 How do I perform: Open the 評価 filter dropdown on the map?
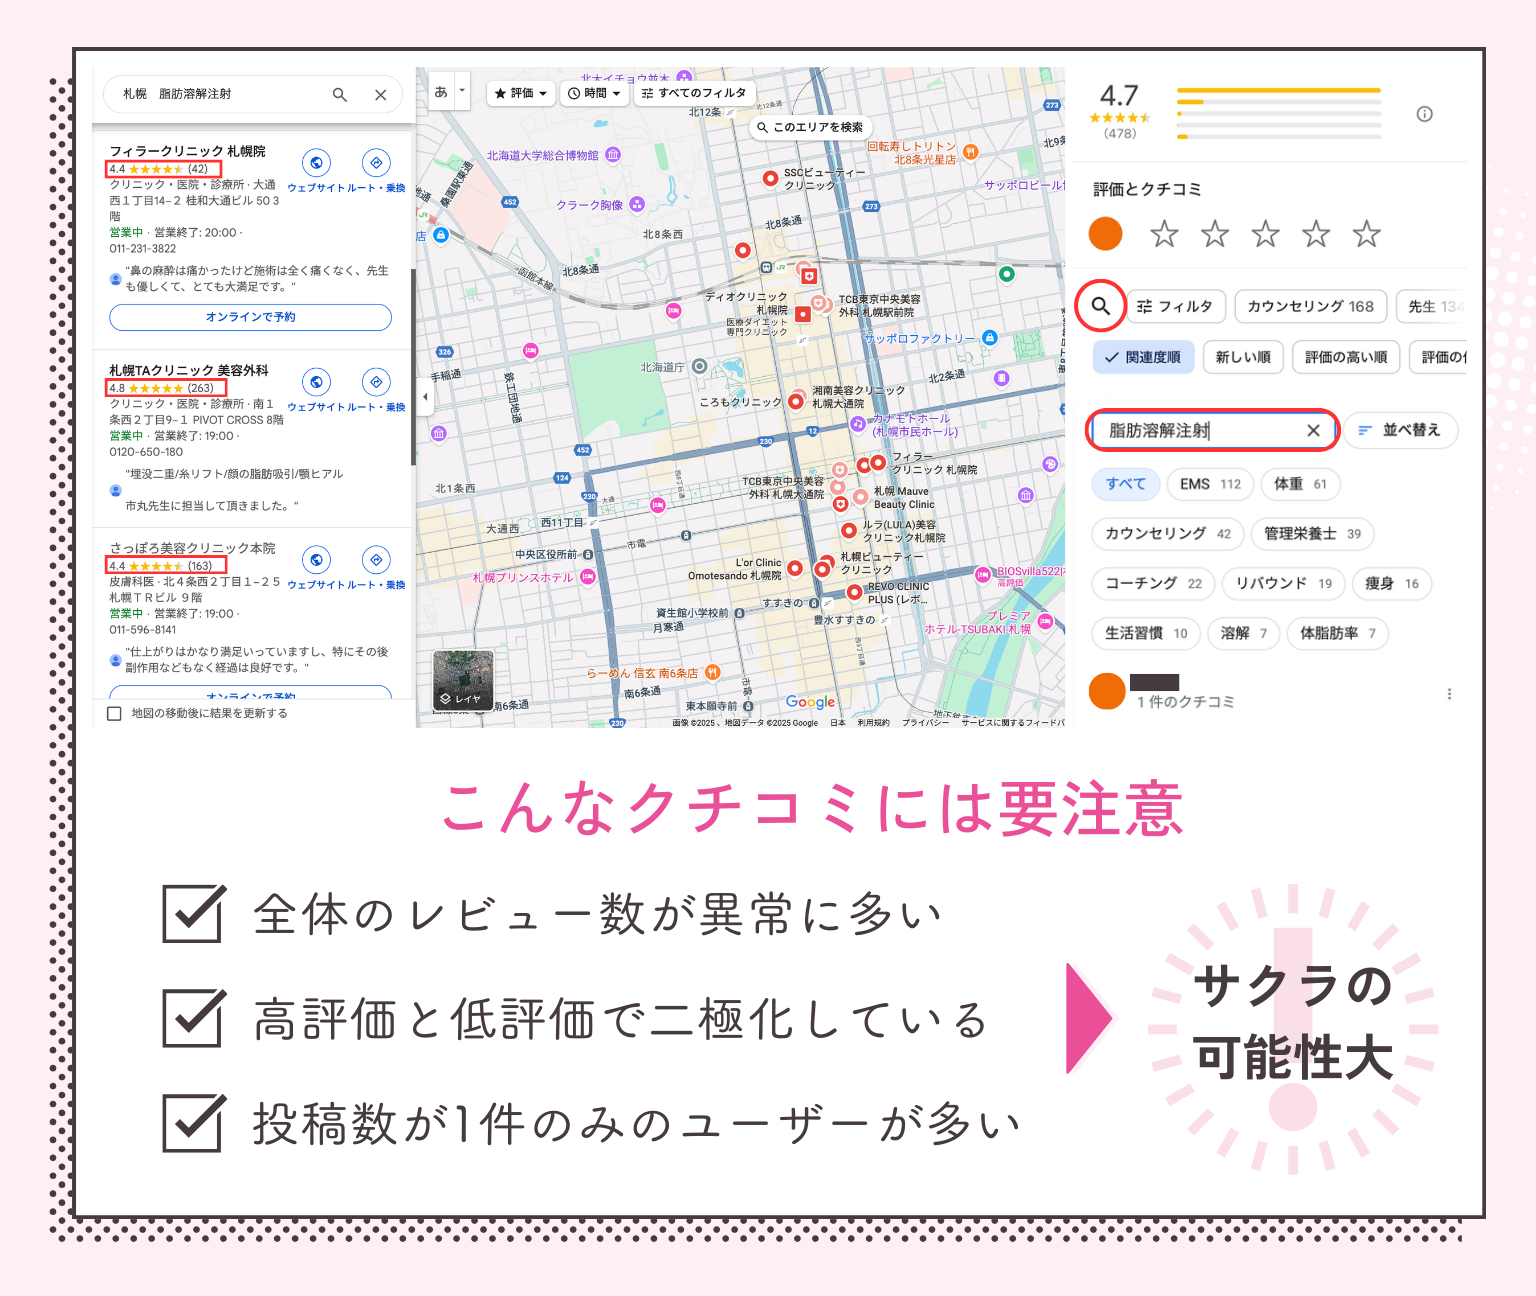click(x=523, y=93)
